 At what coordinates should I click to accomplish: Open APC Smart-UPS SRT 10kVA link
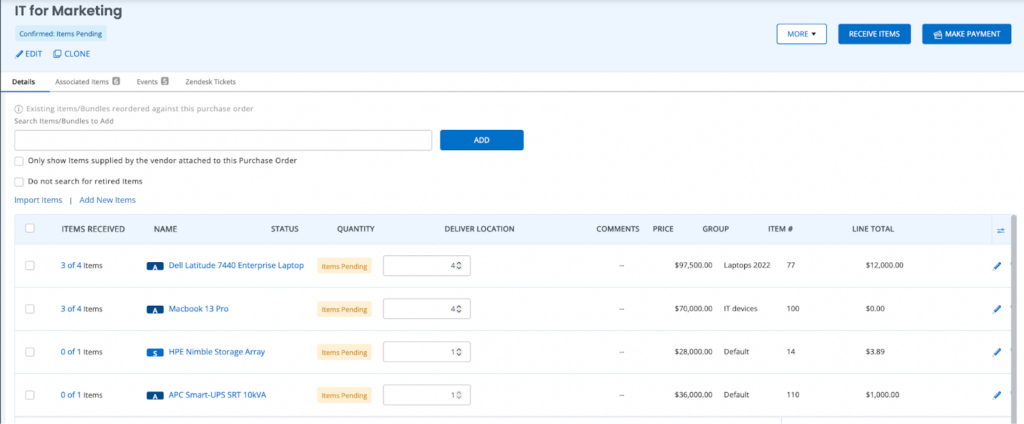click(217, 395)
